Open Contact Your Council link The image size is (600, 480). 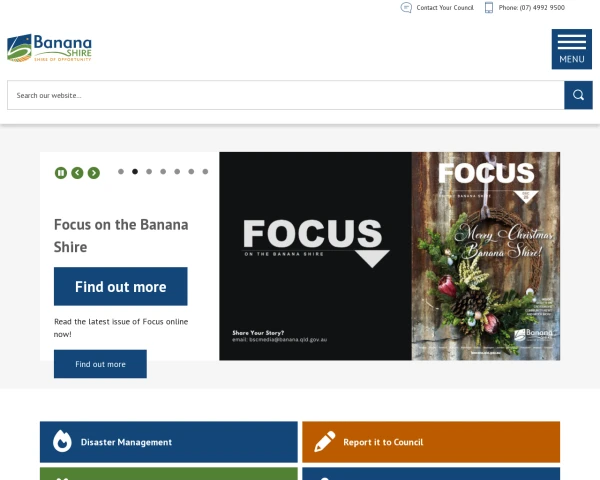coord(445,8)
